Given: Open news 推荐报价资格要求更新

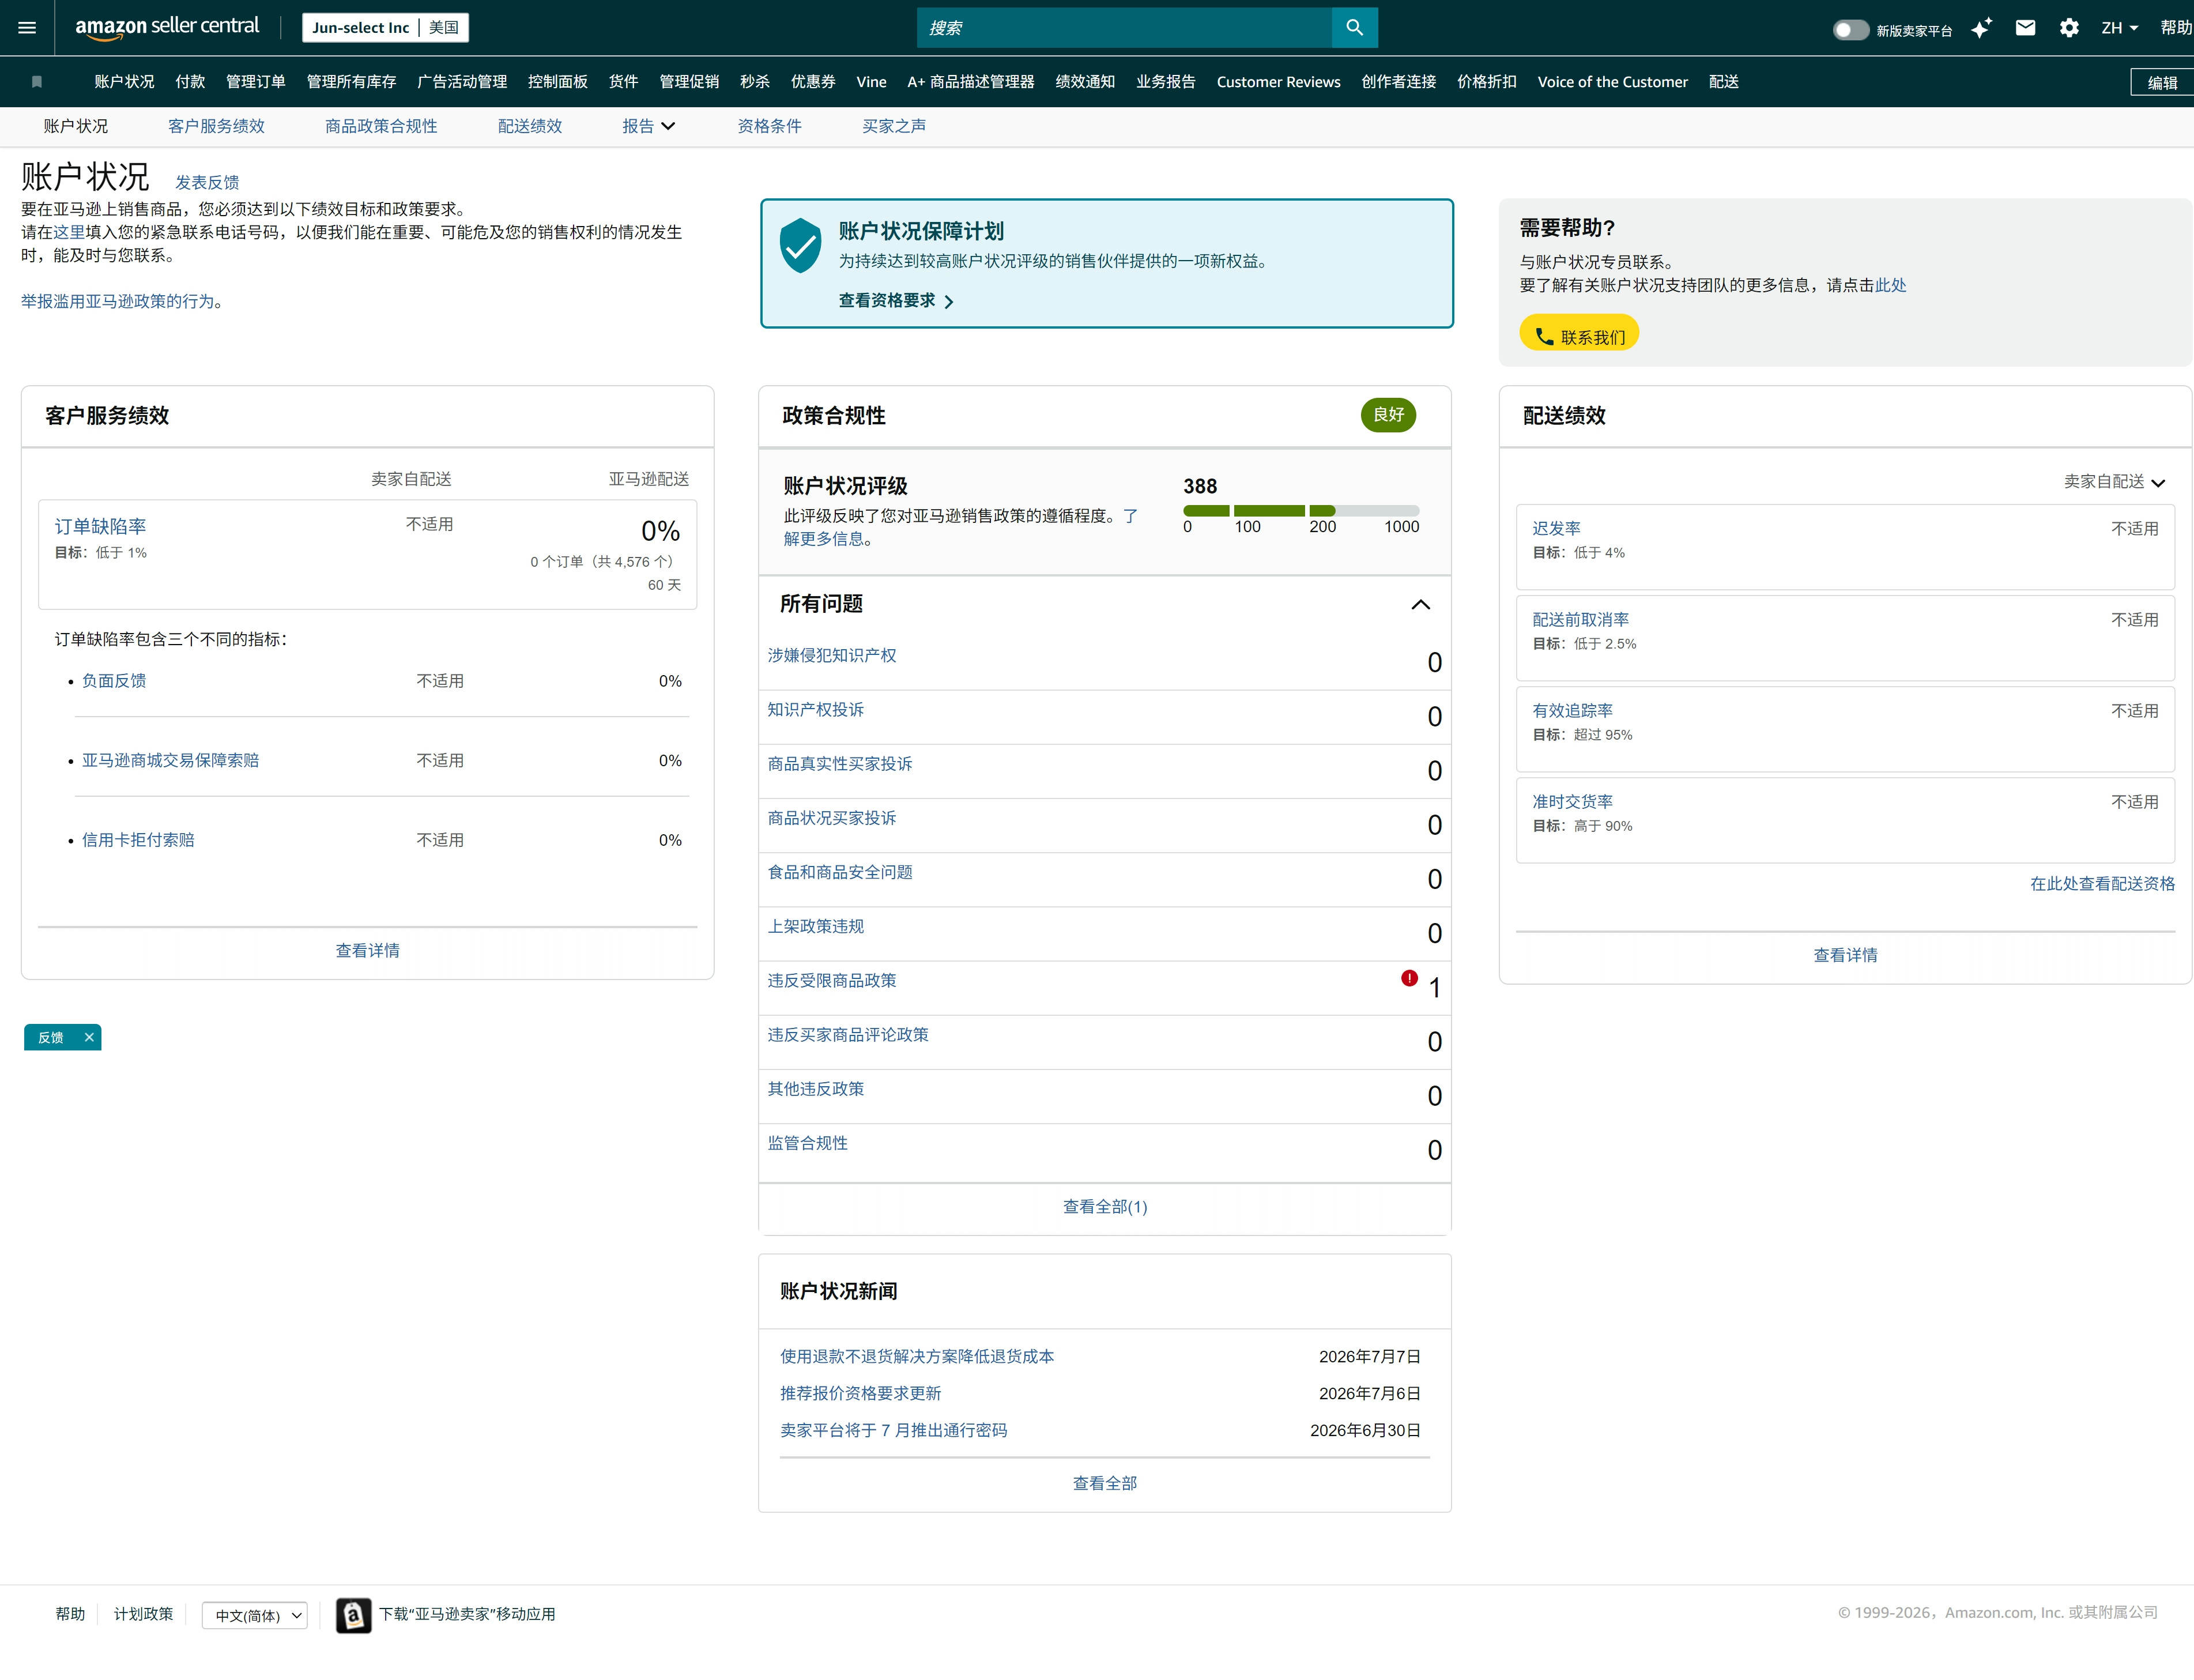Looking at the screenshot, I should (x=860, y=1393).
